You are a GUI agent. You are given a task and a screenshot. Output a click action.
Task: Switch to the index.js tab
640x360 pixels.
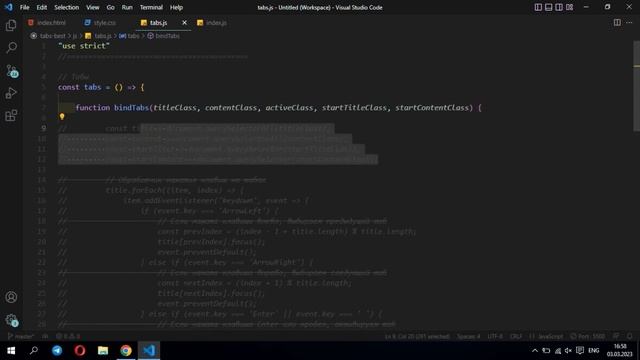click(212, 23)
